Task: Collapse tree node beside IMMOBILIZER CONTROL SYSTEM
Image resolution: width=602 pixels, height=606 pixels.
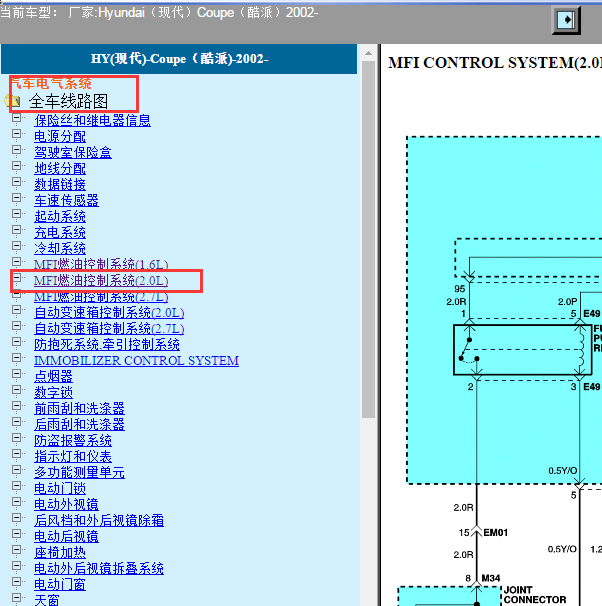Action: click(16, 358)
